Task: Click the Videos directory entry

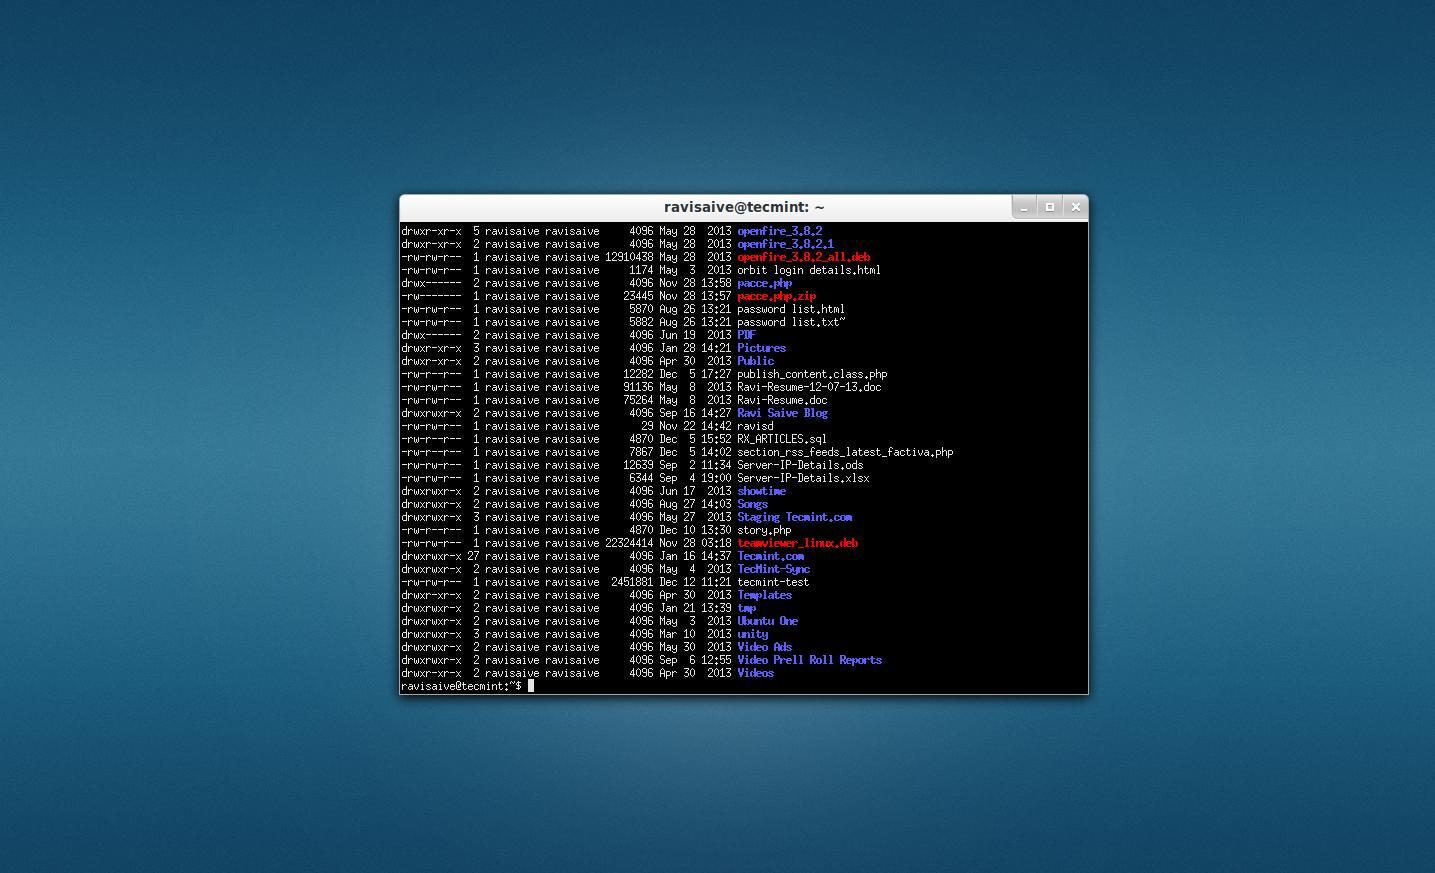Action: (x=754, y=673)
